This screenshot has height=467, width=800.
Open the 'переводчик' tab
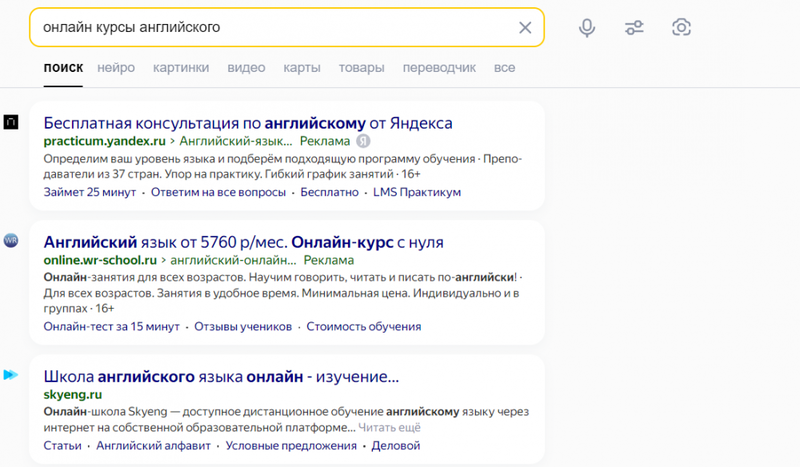439,68
